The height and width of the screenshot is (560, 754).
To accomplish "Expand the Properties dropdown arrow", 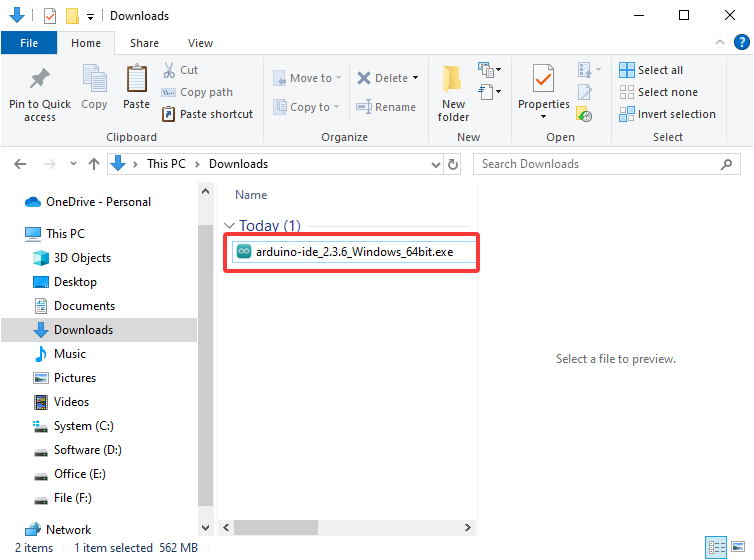I will [543, 117].
